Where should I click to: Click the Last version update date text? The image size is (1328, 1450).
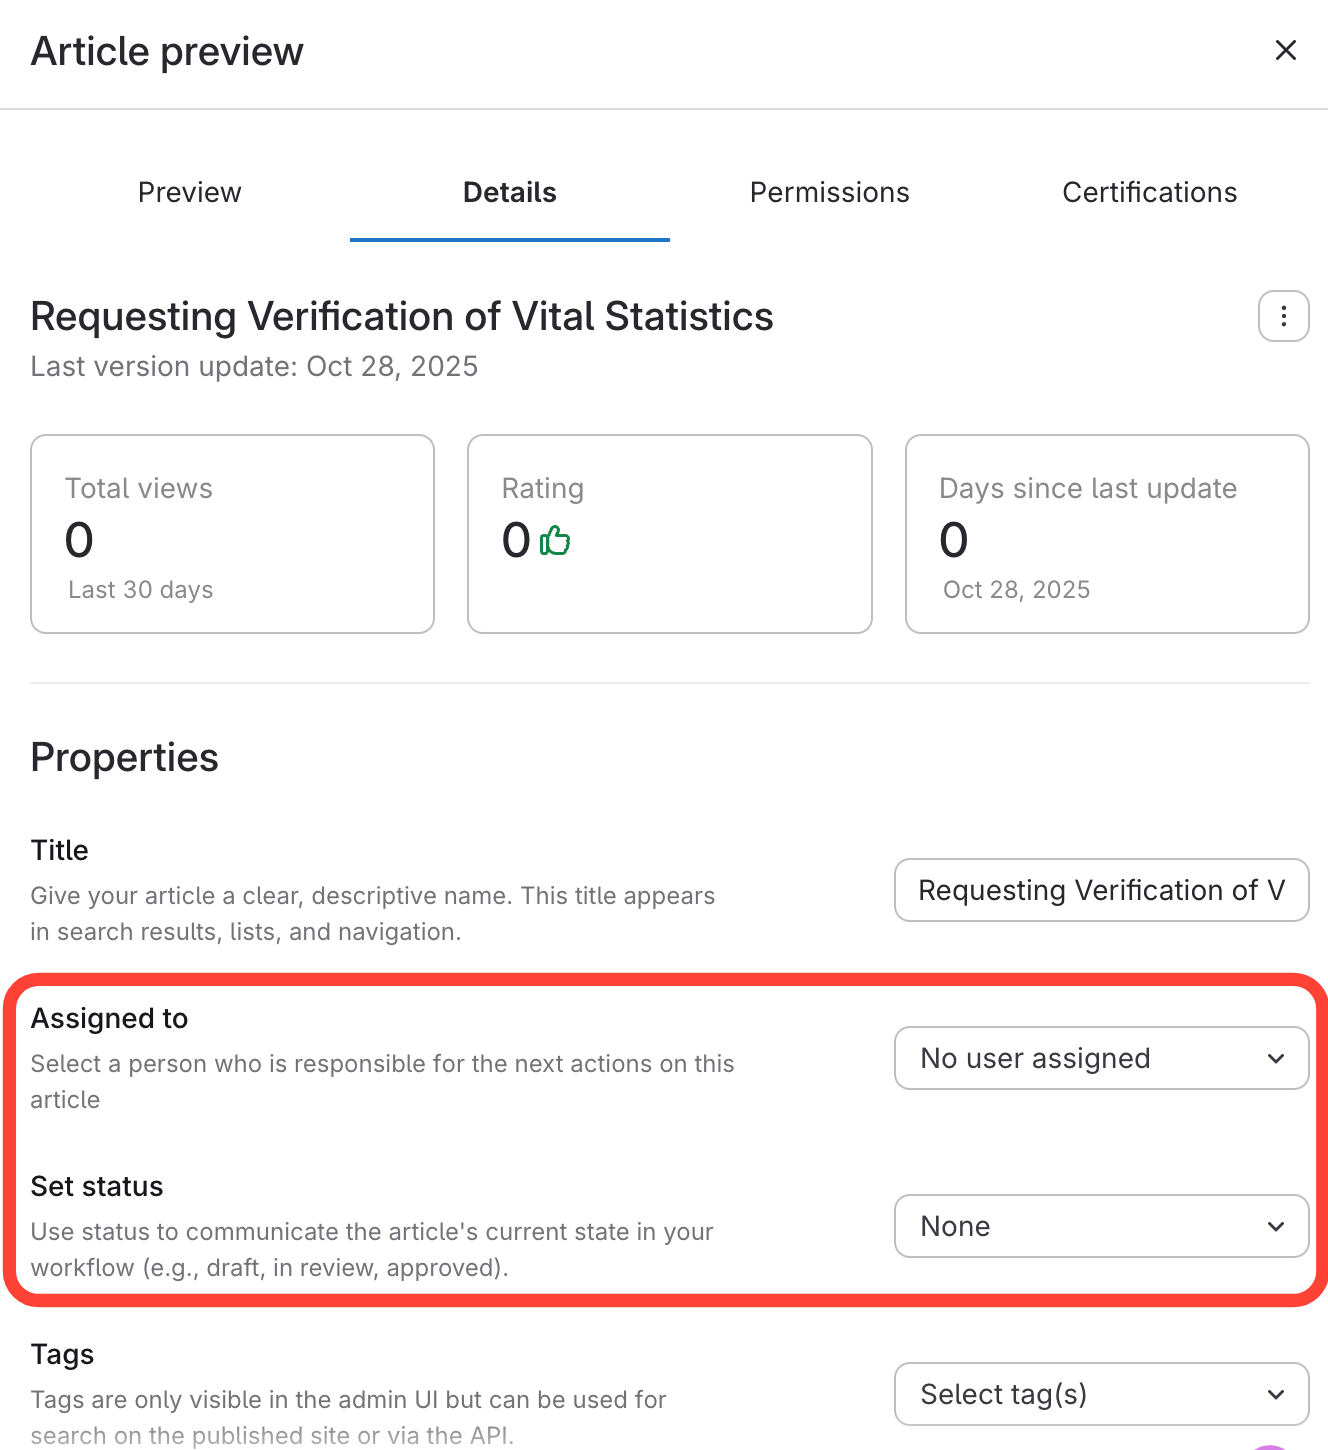[x=254, y=367]
